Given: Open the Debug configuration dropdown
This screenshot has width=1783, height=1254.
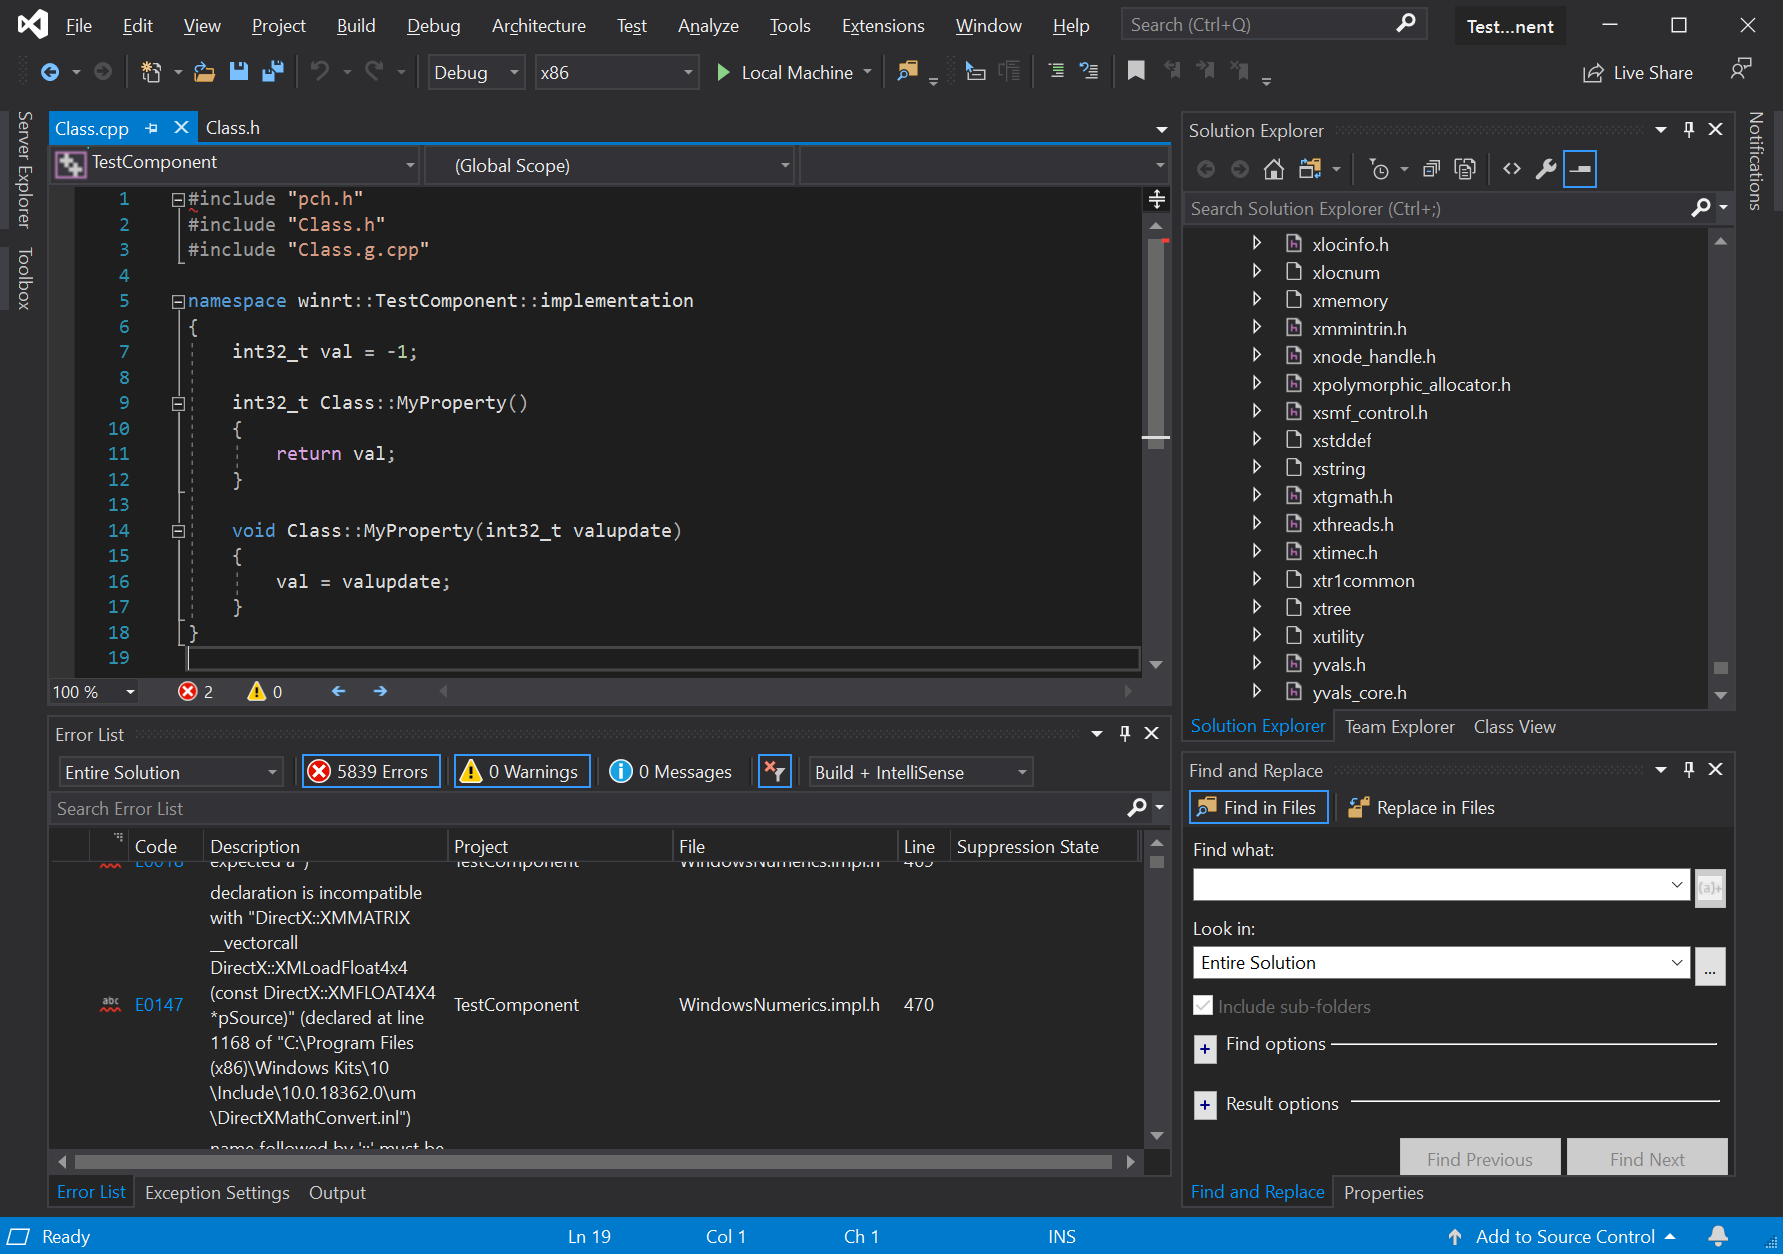Looking at the screenshot, I should pos(476,73).
